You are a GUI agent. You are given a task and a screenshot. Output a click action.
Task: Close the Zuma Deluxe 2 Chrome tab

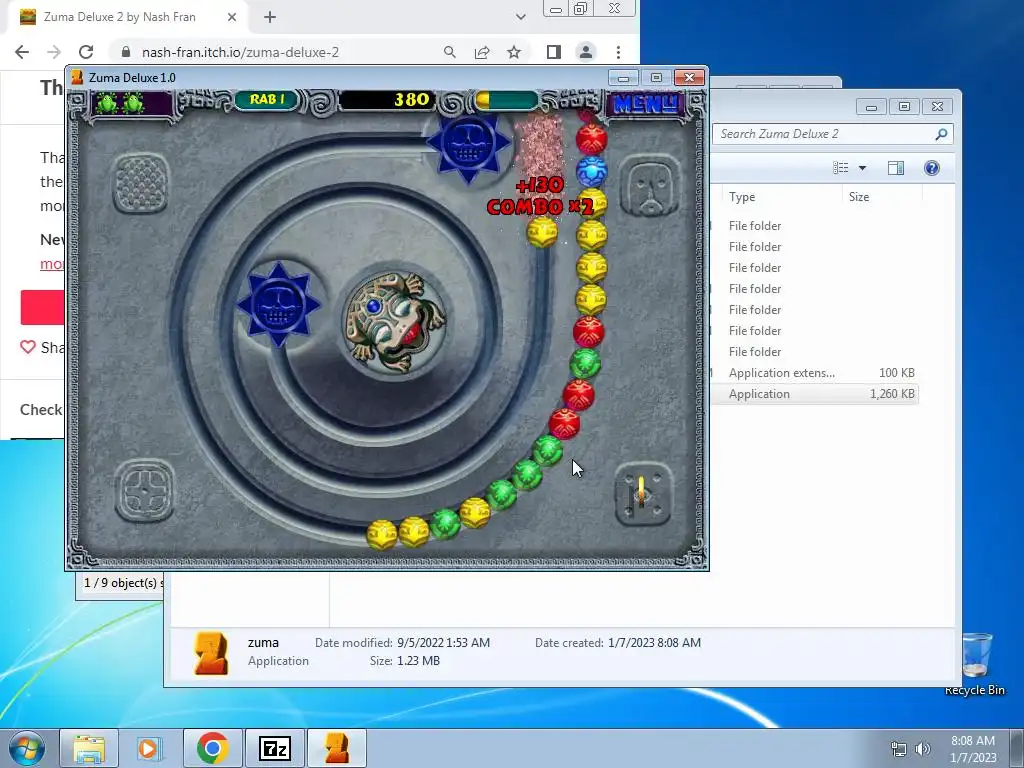click(232, 18)
